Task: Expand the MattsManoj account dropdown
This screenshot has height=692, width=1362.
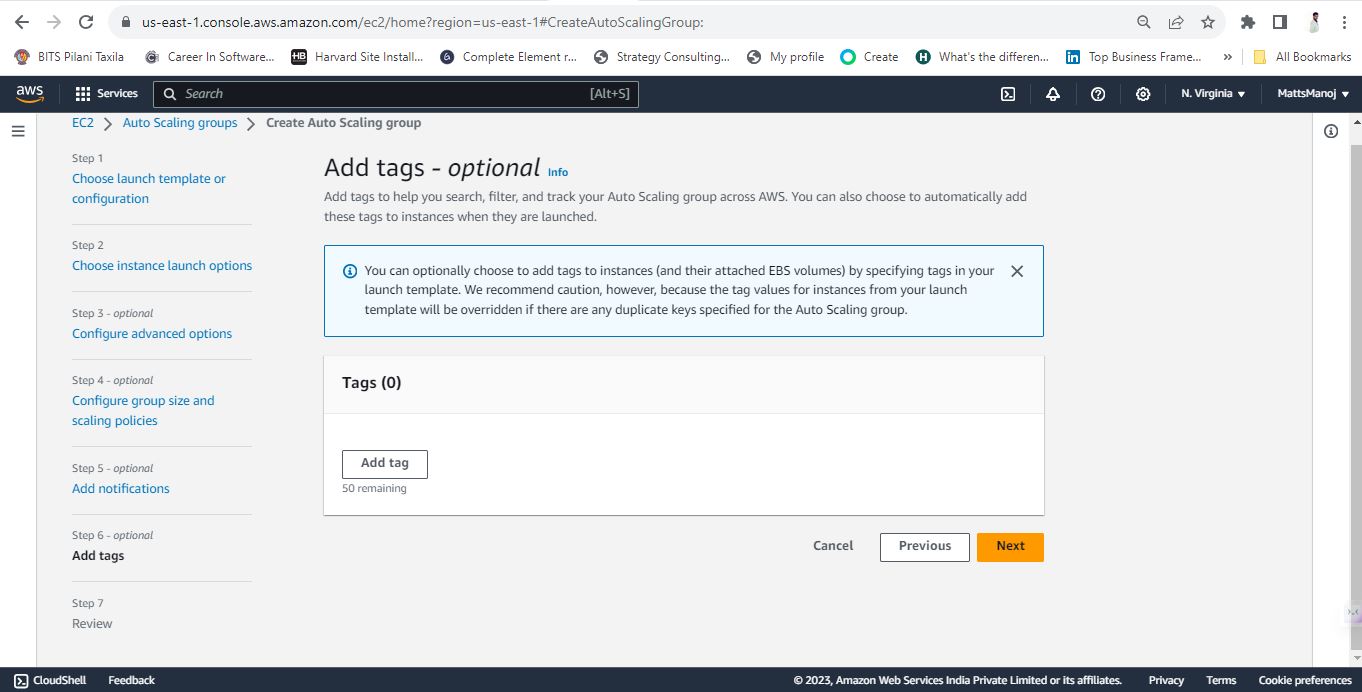Action: [1313, 93]
